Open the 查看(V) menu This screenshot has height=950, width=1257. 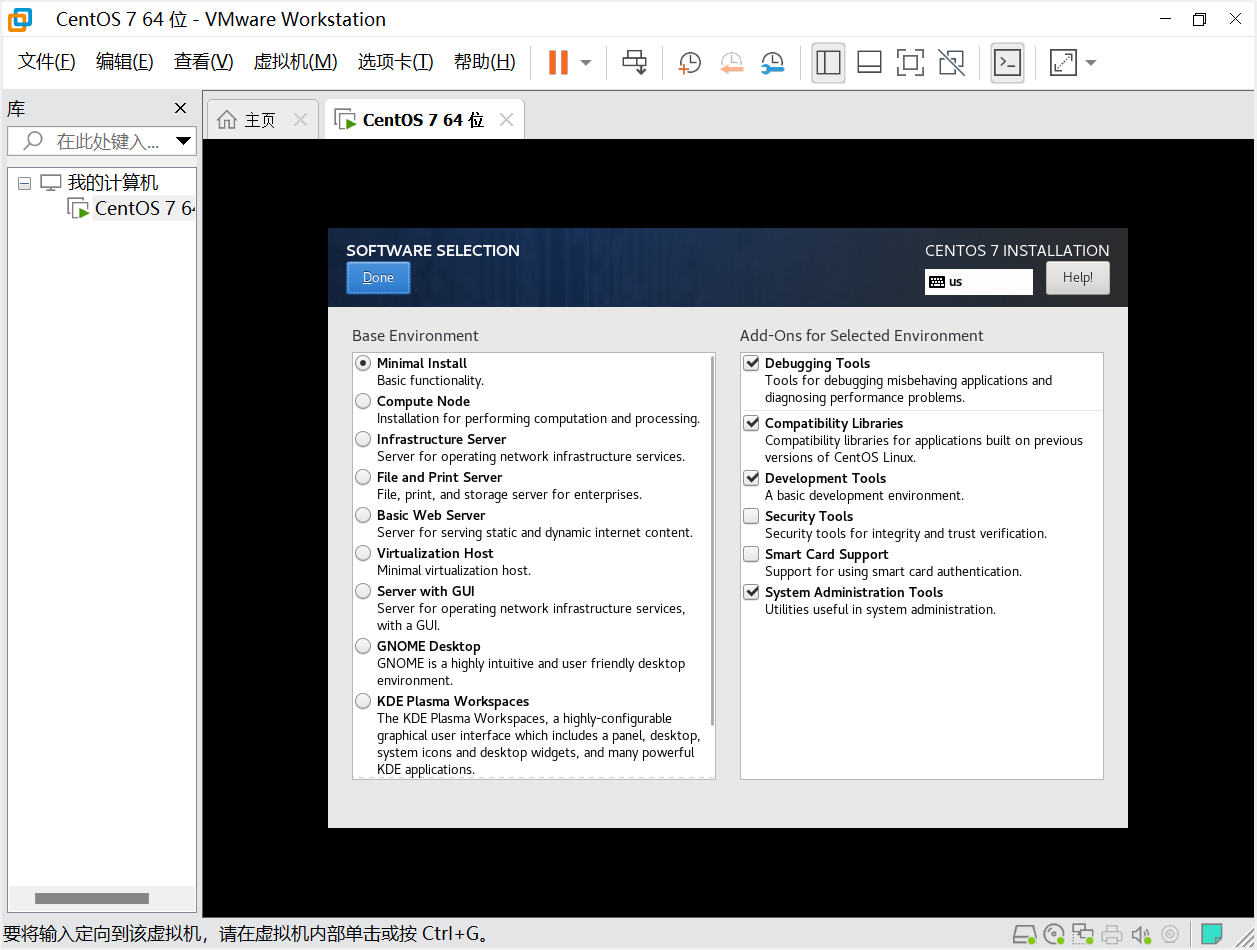click(204, 62)
